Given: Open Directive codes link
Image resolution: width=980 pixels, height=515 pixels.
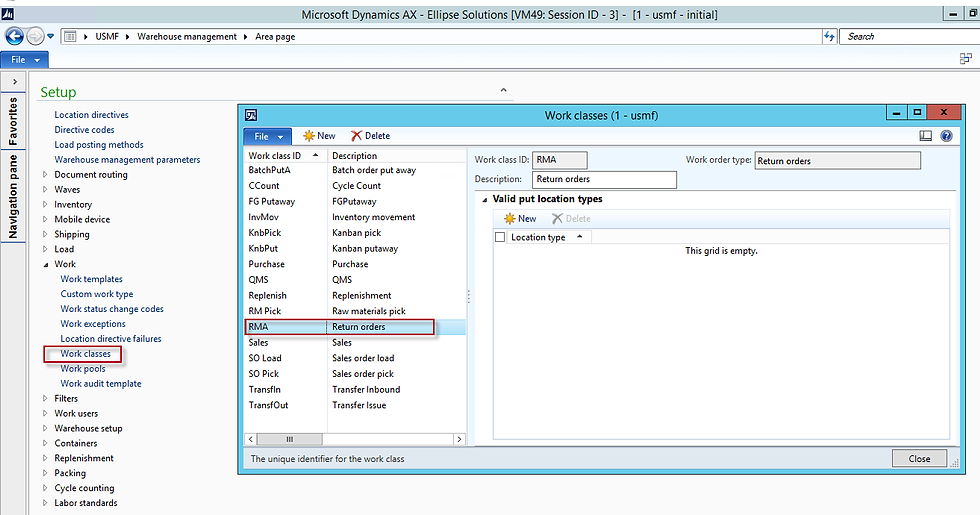Looking at the screenshot, I should coord(84,129).
